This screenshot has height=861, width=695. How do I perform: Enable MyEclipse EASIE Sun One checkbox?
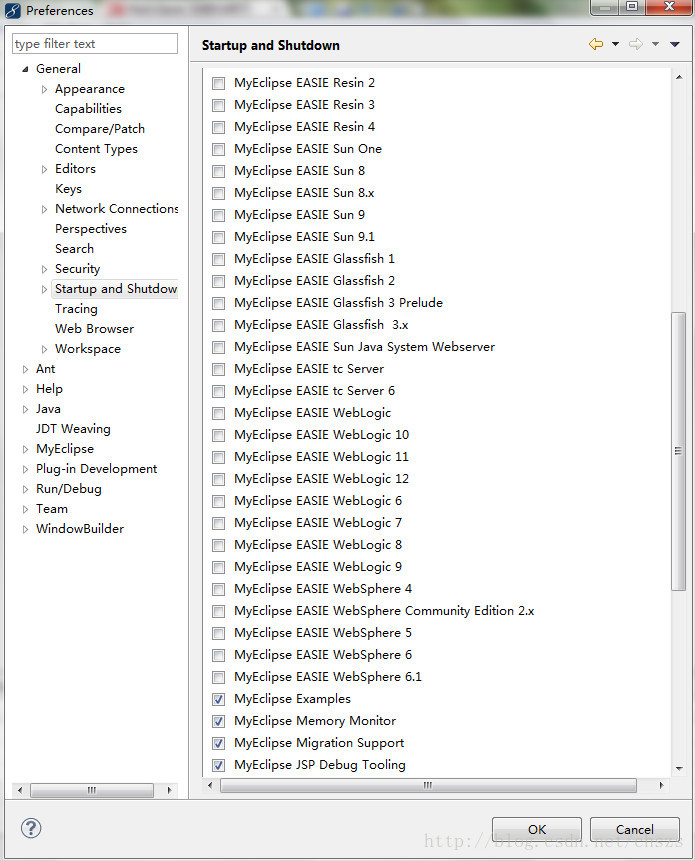[x=218, y=149]
